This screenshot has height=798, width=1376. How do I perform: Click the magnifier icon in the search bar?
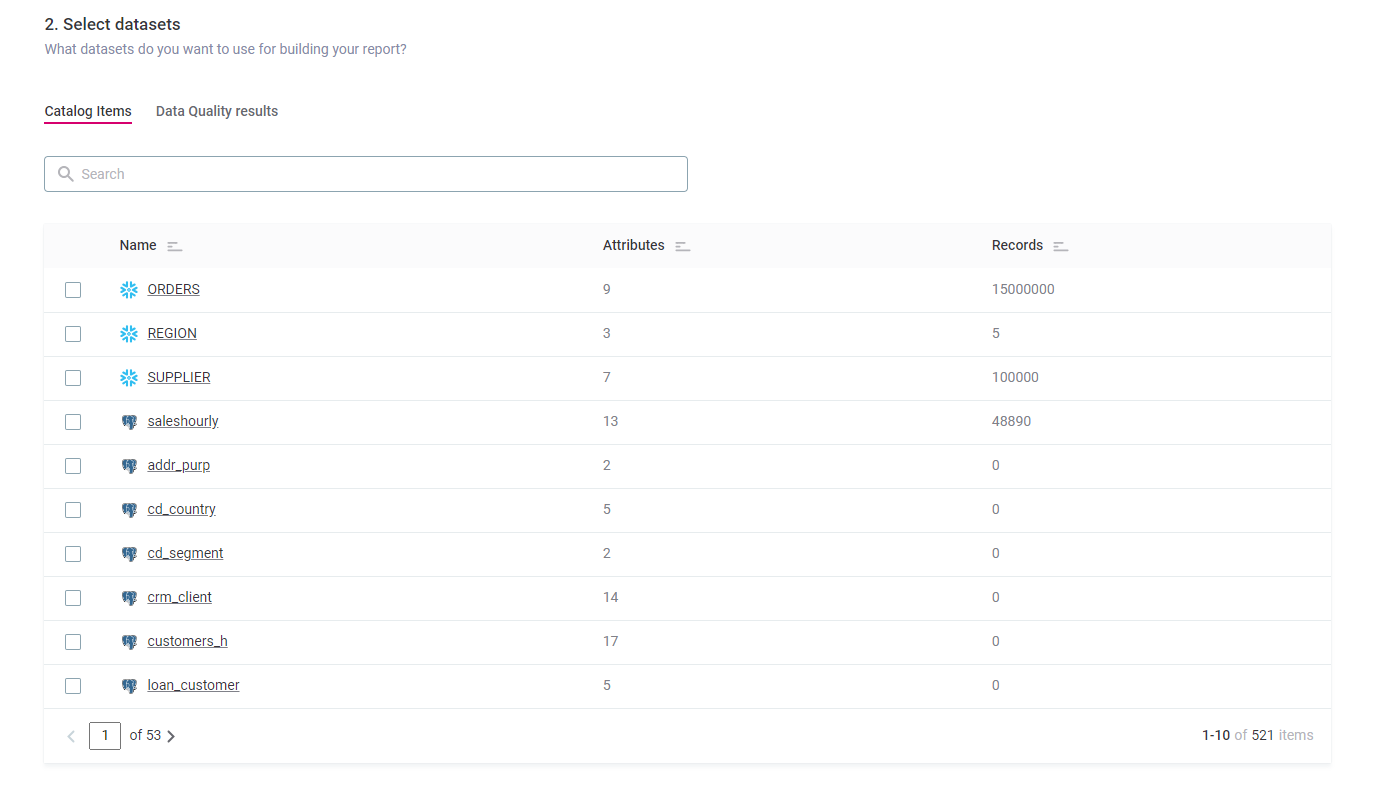tap(65, 173)
